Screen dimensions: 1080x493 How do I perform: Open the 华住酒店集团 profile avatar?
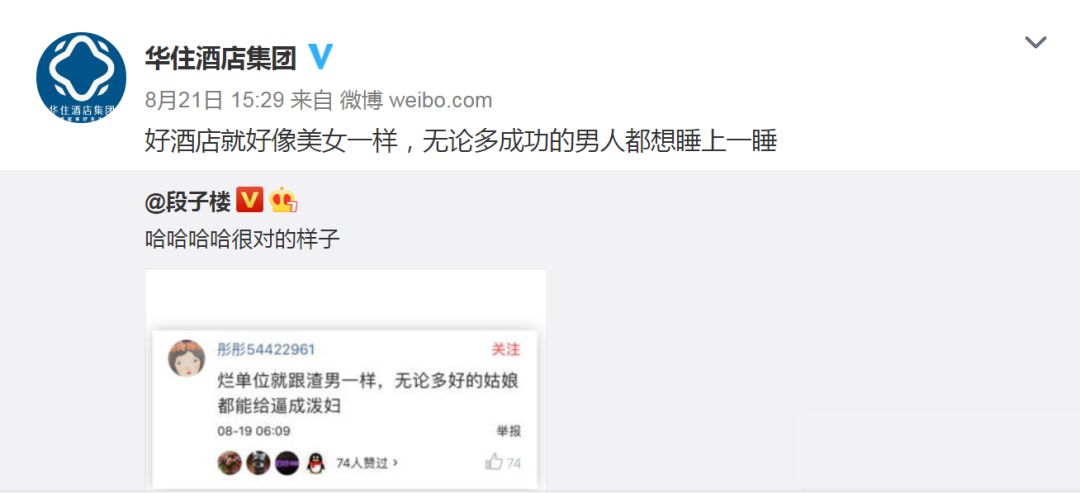(81, 77)
